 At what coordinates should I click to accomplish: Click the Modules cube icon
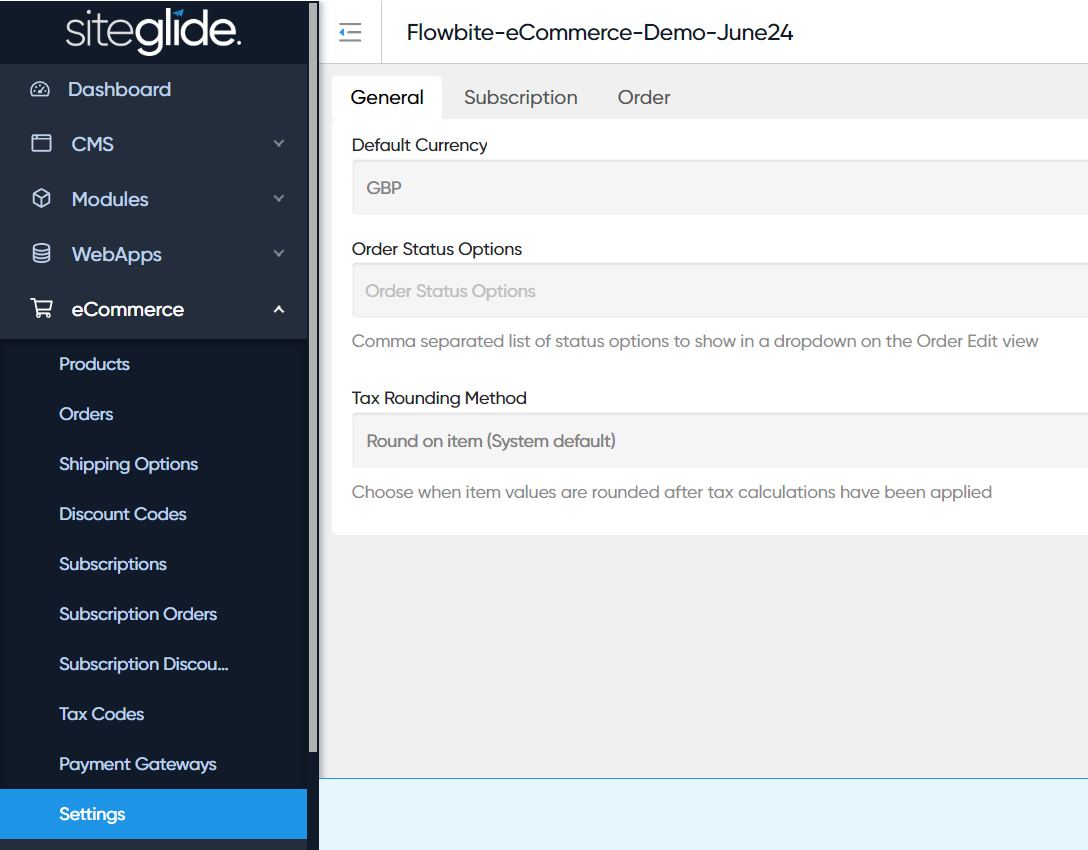coord(41,199)
